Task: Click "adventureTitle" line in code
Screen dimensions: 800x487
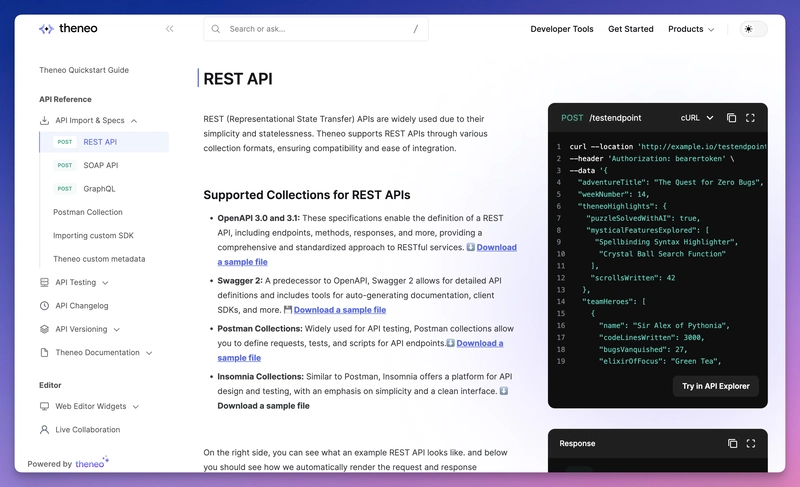Action: [670, 182]
